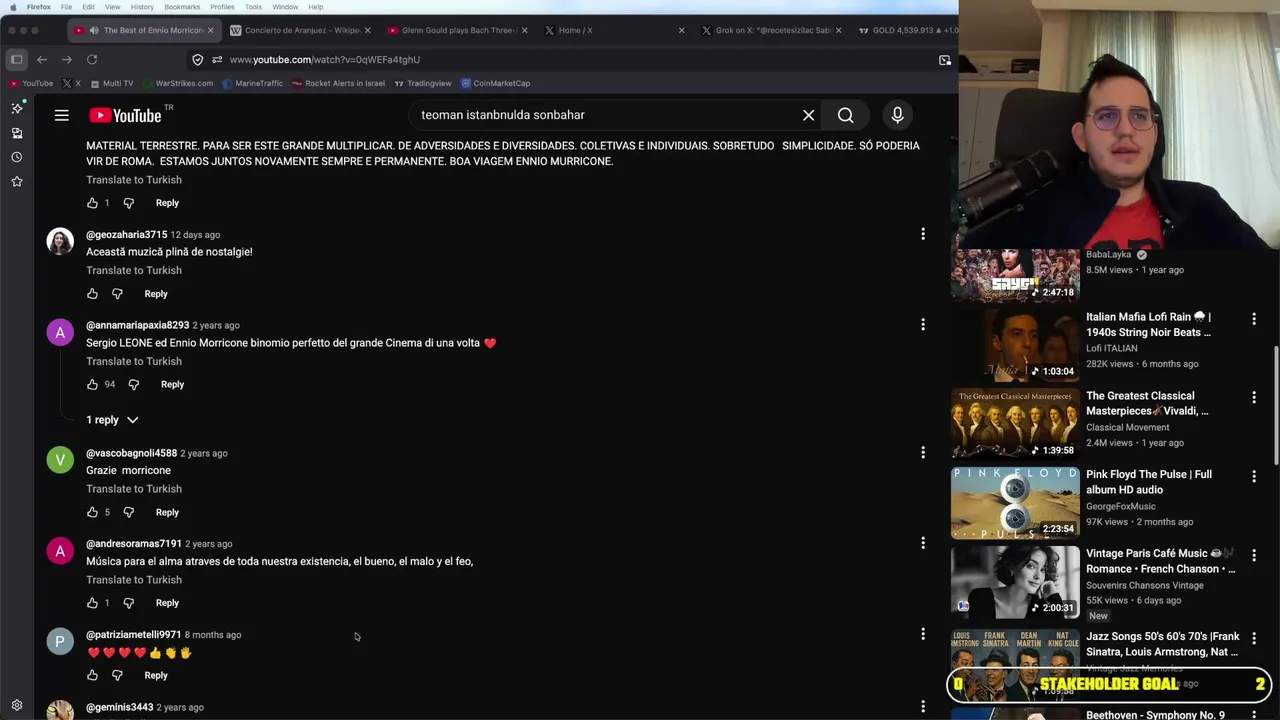Open options for @andresoramas7191 comment
This screenshot has height=720, width=1280.
click(923, 543)
